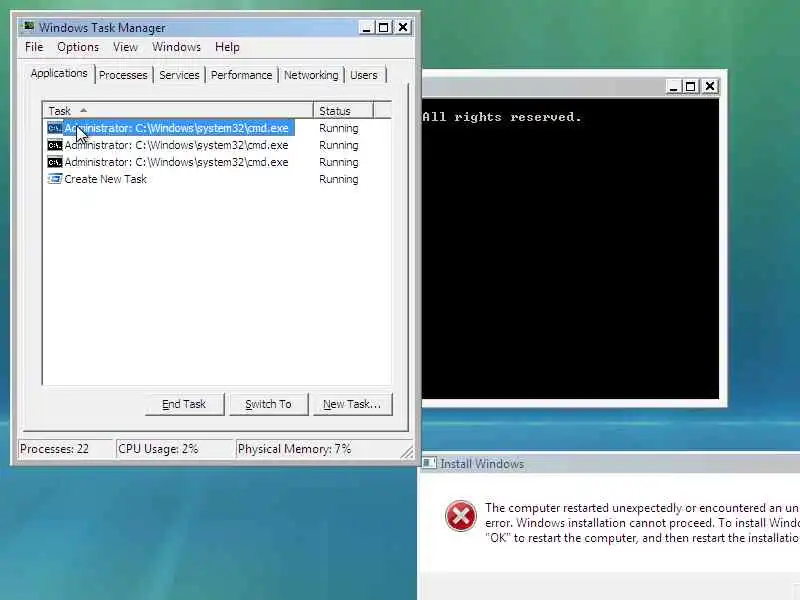Click the Task Manager resize grip corner
Image resolution: width=800 pixels, height=600 pixels.
tap(407, 452)
